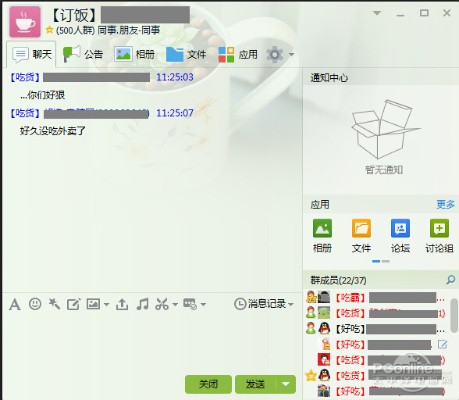
Task: Open the 聊天 chat tab
Action: click(x=32, y=54)
